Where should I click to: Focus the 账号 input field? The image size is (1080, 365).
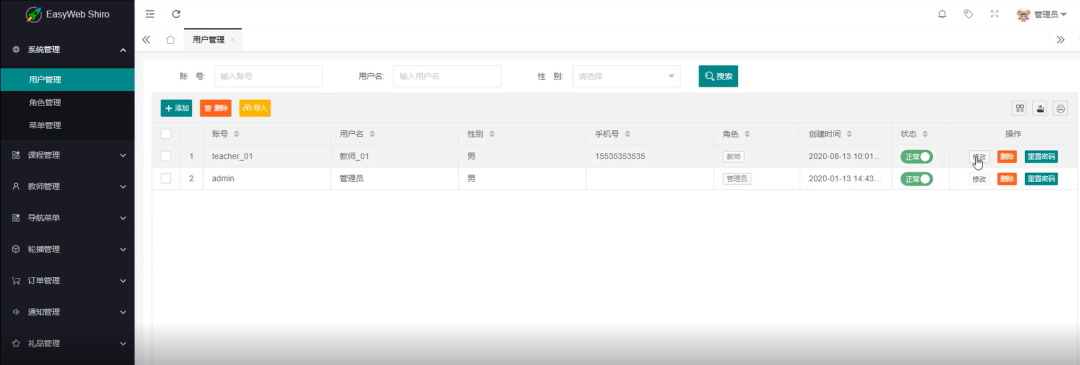(269, 76)
